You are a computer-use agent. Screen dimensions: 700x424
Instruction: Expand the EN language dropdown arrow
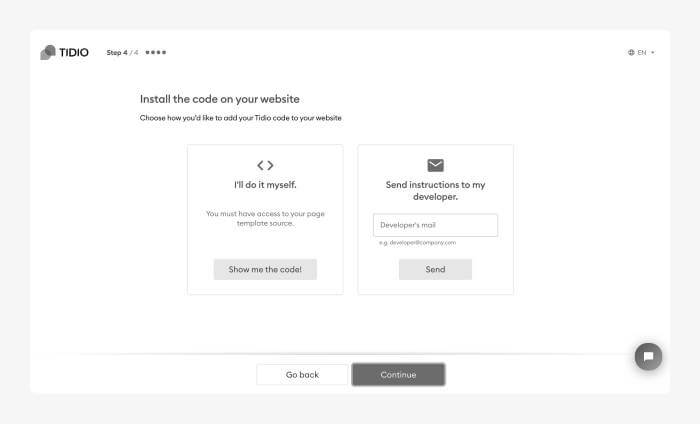tap(653, 53)
